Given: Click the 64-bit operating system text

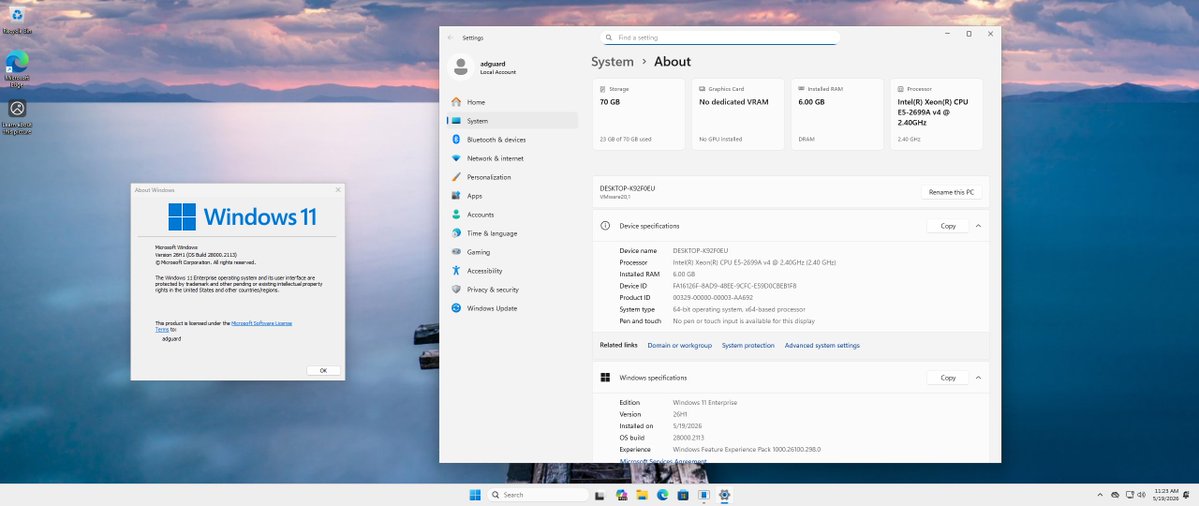Looking at the screenshot, I should tap(739, 310).
